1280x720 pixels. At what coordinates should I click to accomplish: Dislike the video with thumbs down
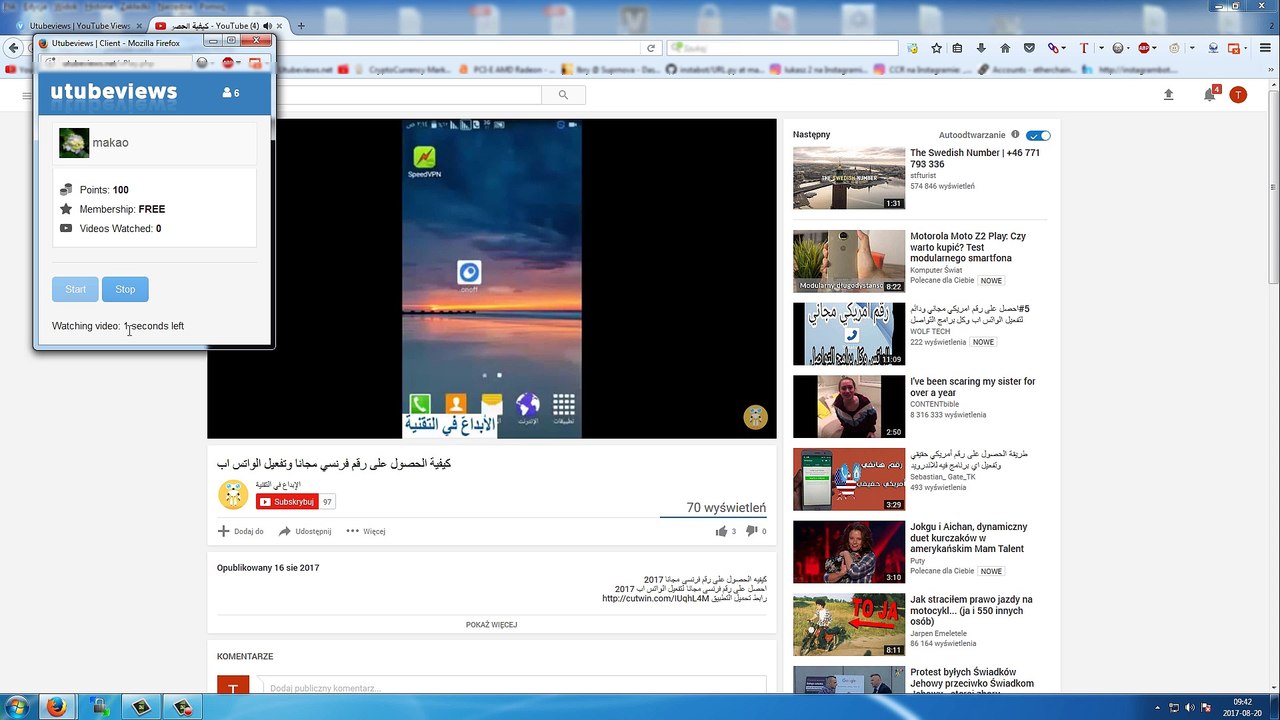752,531
